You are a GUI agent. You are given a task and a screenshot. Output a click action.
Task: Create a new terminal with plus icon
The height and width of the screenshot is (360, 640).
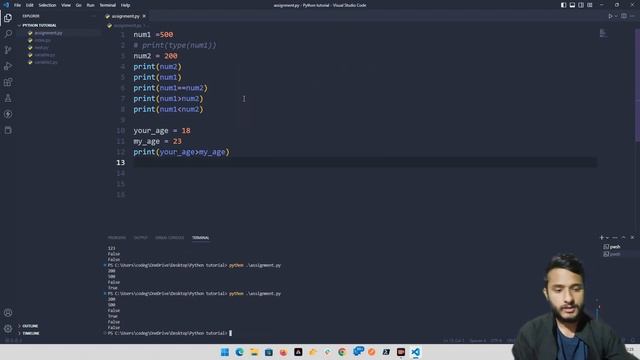click(x=601, y=238)
